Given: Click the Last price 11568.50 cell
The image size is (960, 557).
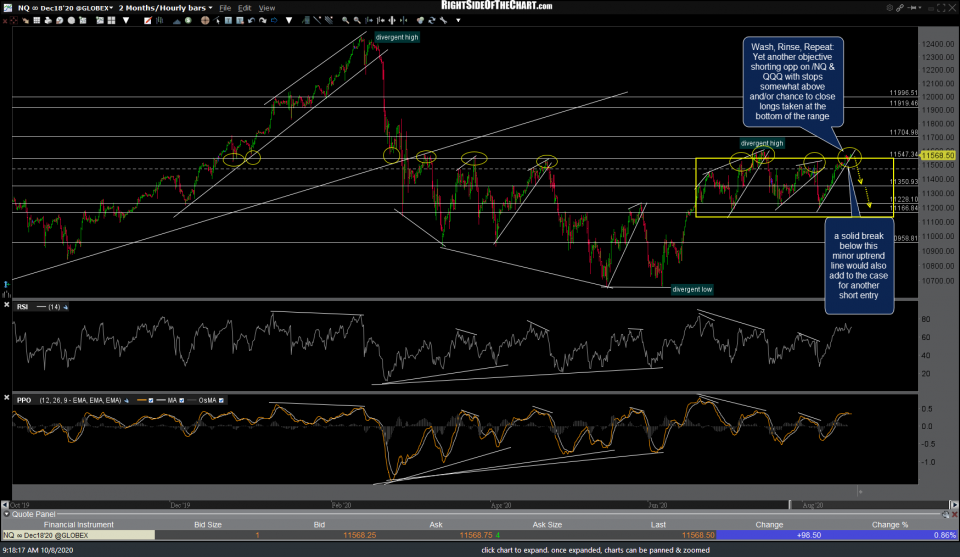Looking at the screenshot, I should click(698, 535).
